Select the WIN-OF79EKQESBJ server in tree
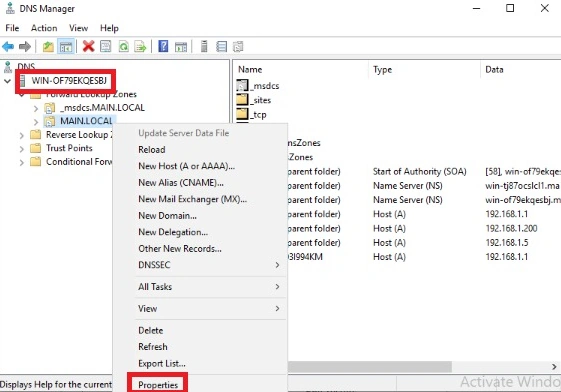 click(69, 81)
